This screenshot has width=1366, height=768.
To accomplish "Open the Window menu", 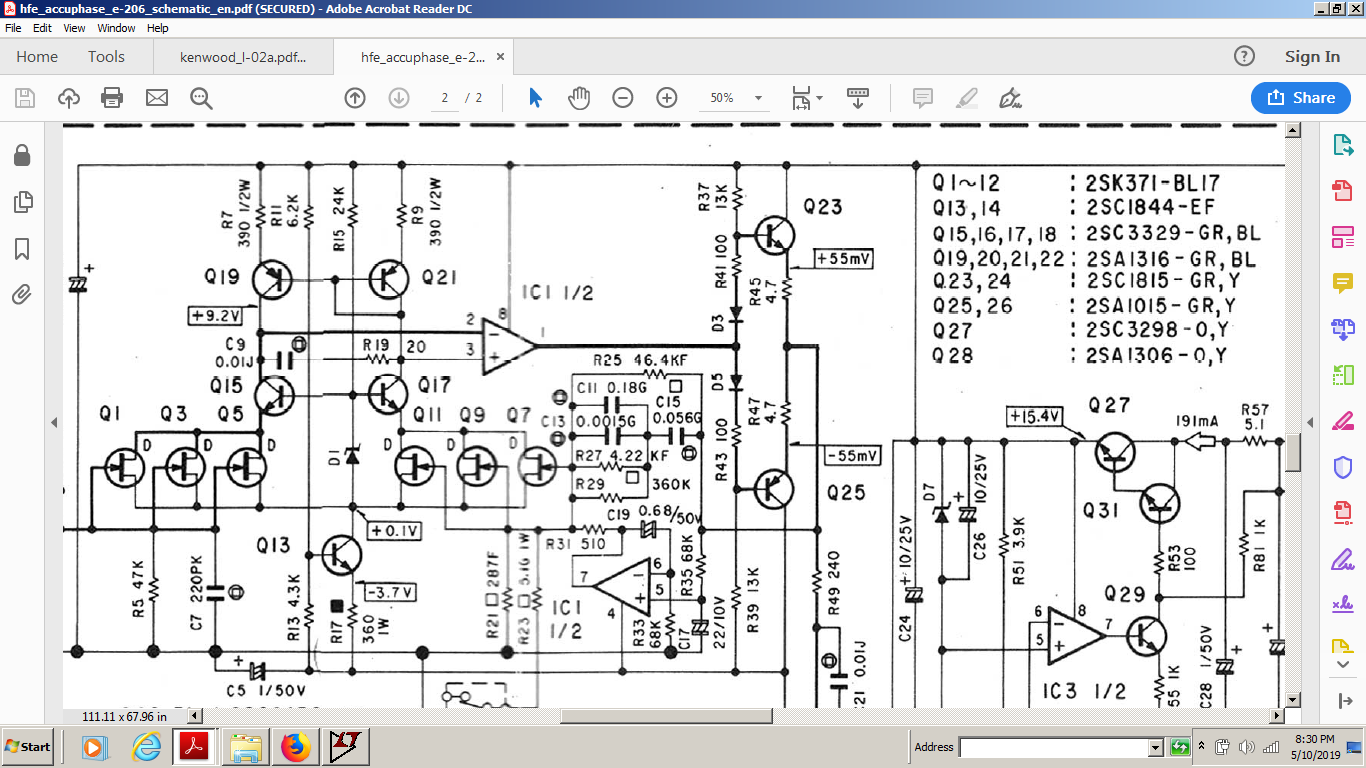I will pos(116,28).
